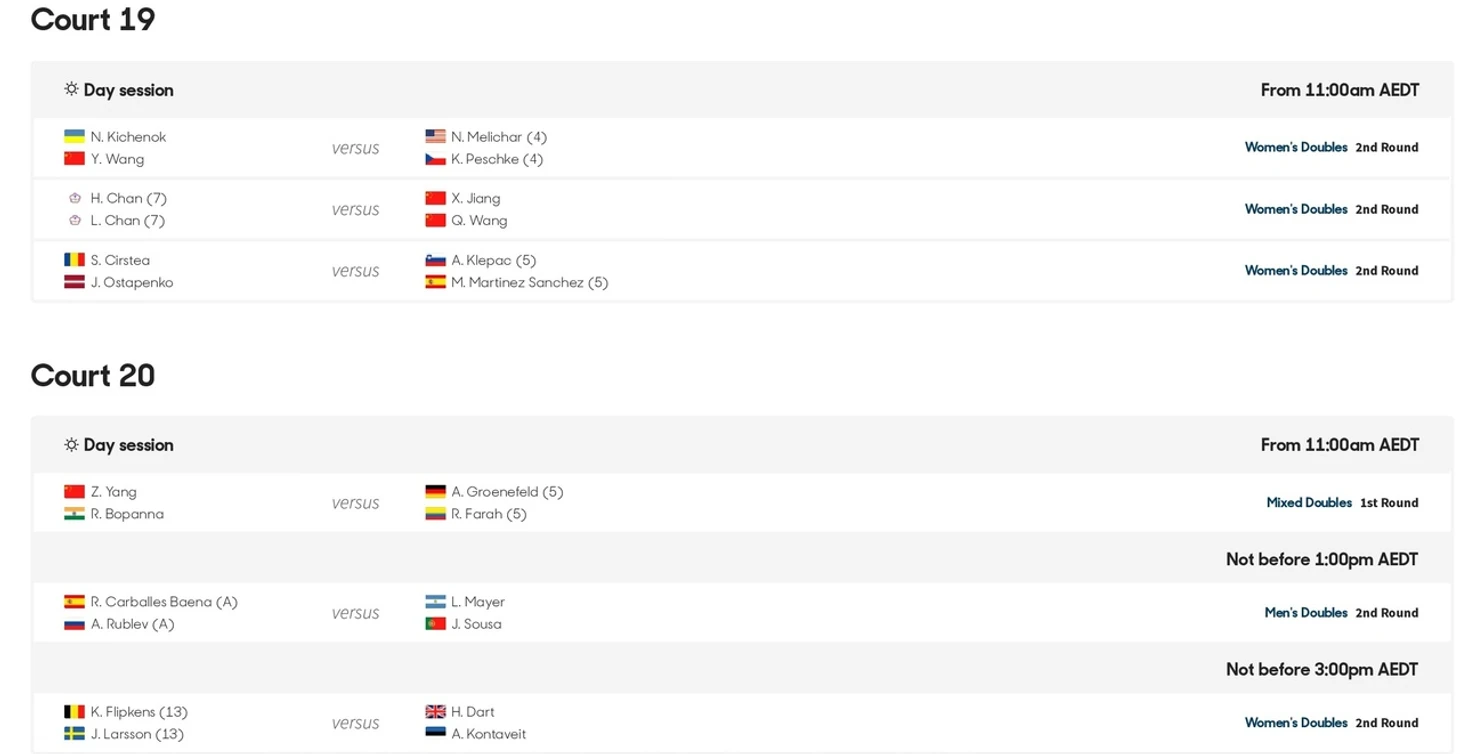Open Men's Doubles link for Rublev match

click(1306, 613)
